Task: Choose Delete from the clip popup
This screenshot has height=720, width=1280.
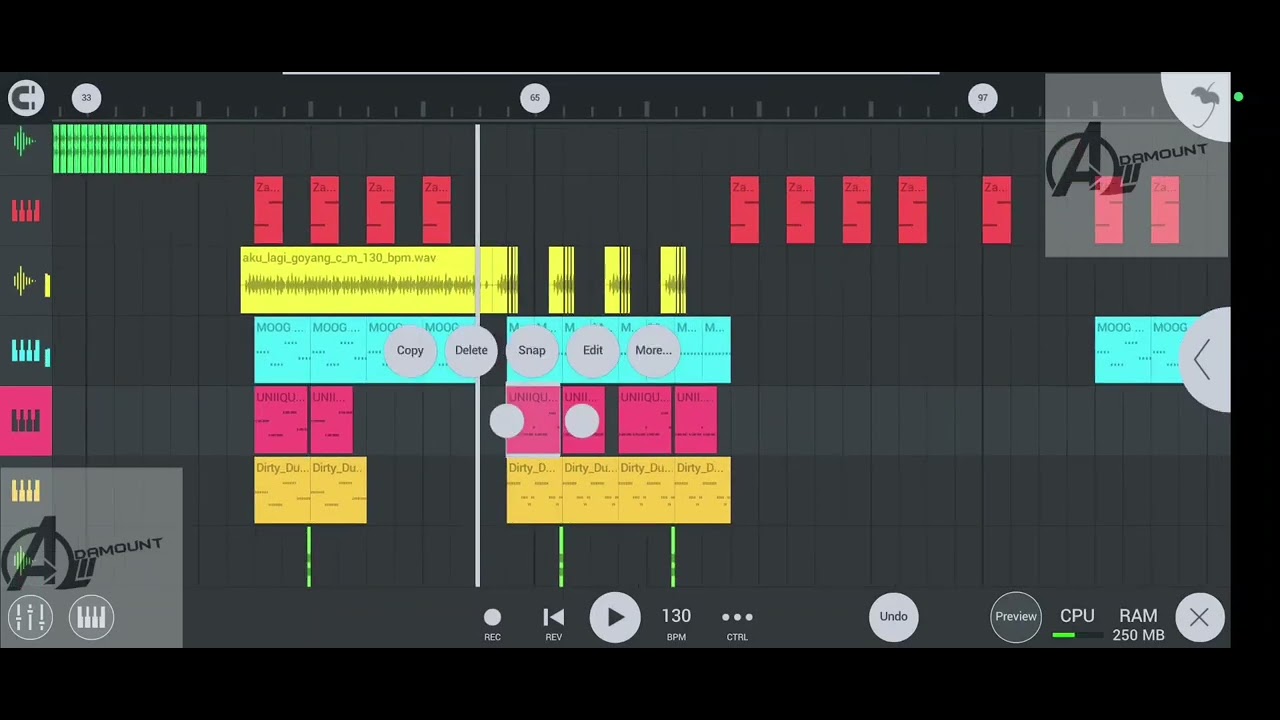Action: pyautogui.click(x=471, y=350)
